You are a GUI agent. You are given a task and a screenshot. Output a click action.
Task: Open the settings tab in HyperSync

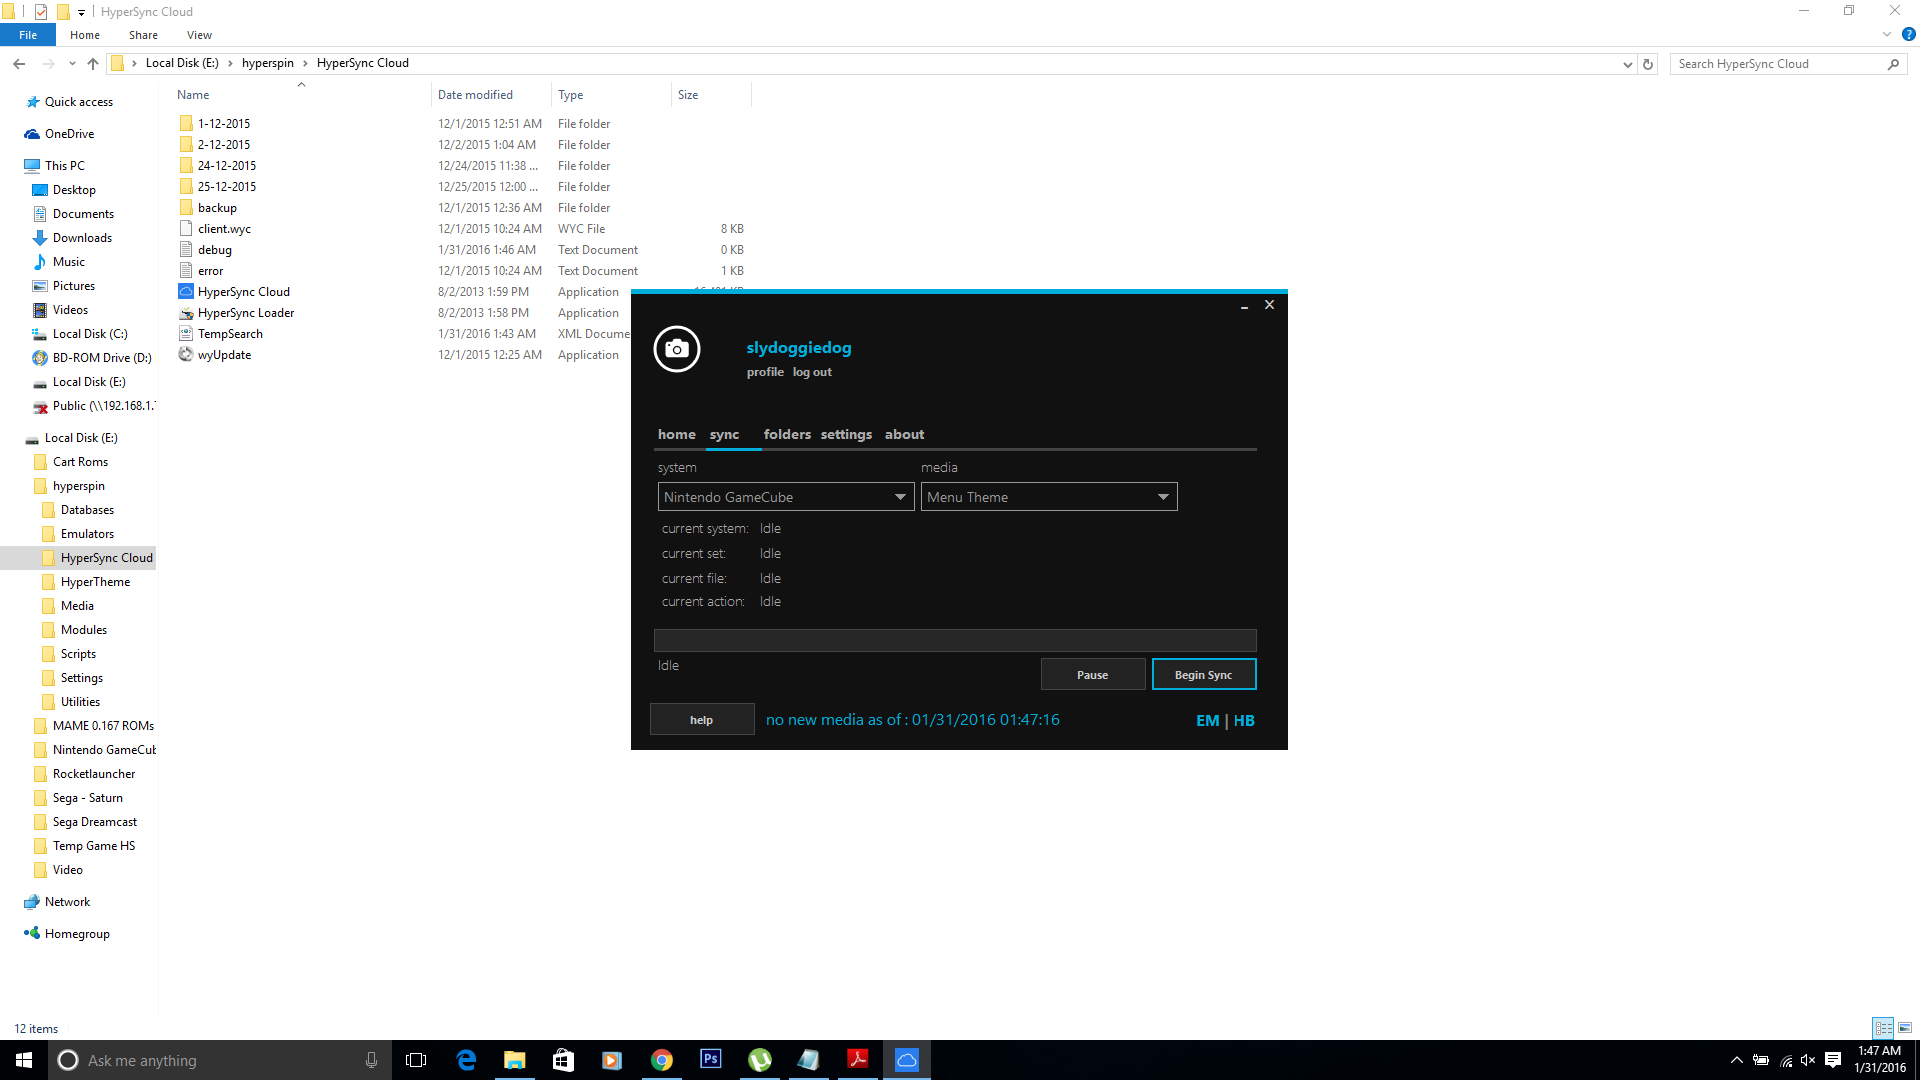[846, 434]
